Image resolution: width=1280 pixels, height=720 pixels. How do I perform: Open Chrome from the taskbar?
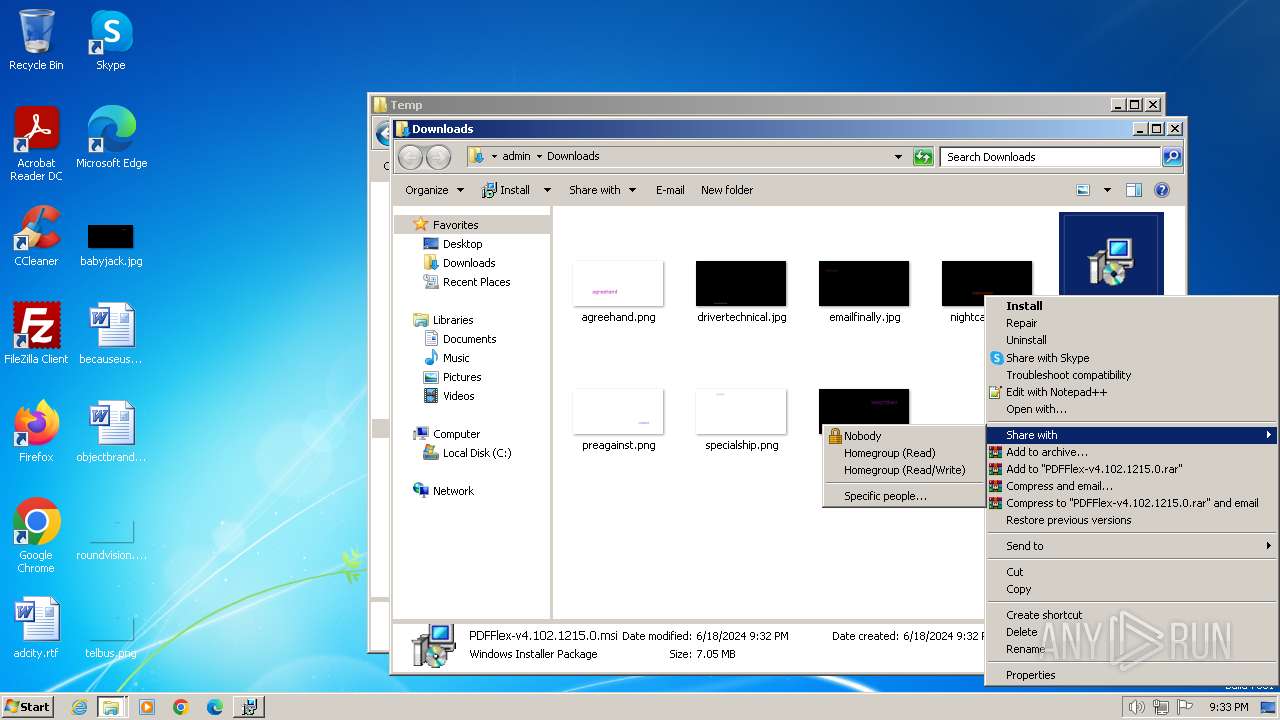point(181,707)
